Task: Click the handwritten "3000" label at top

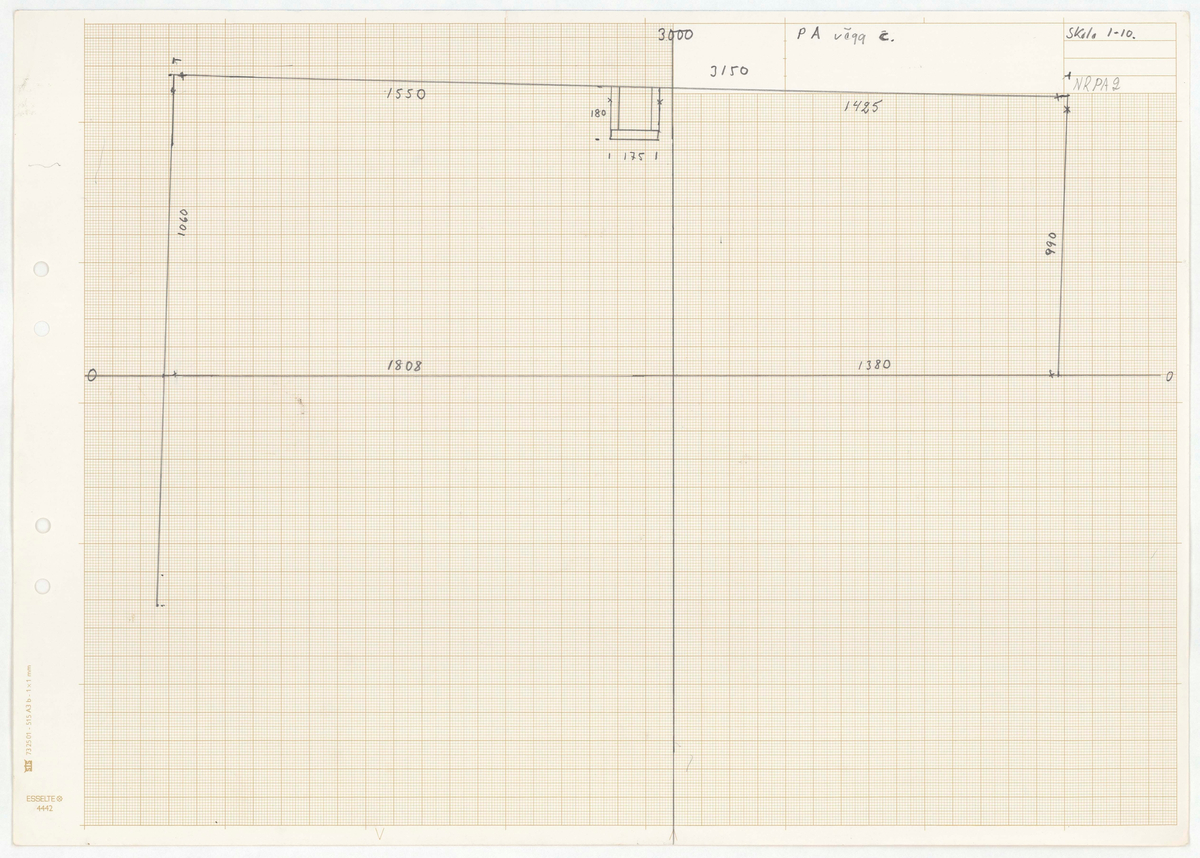Action: coord(676,35)
